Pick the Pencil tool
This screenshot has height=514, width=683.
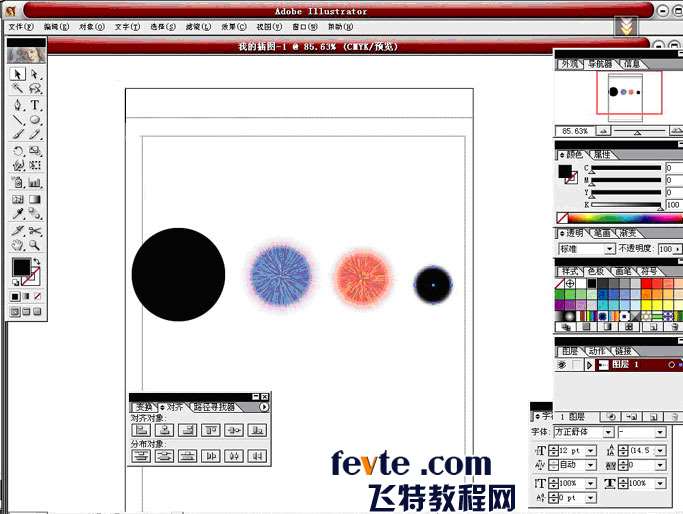point(35,134)
